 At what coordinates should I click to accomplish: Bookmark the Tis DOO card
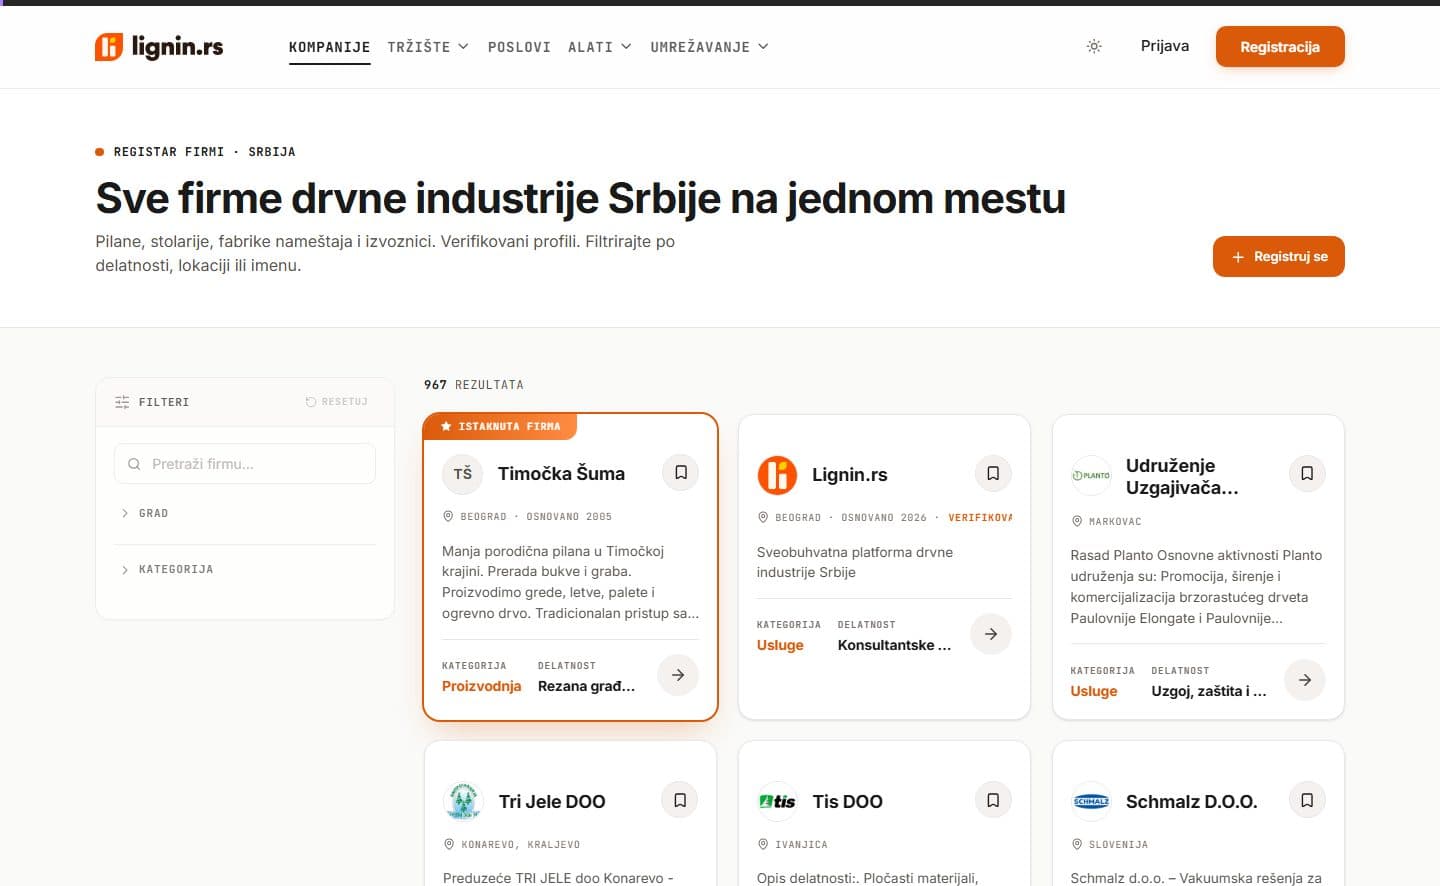[993, 800]
